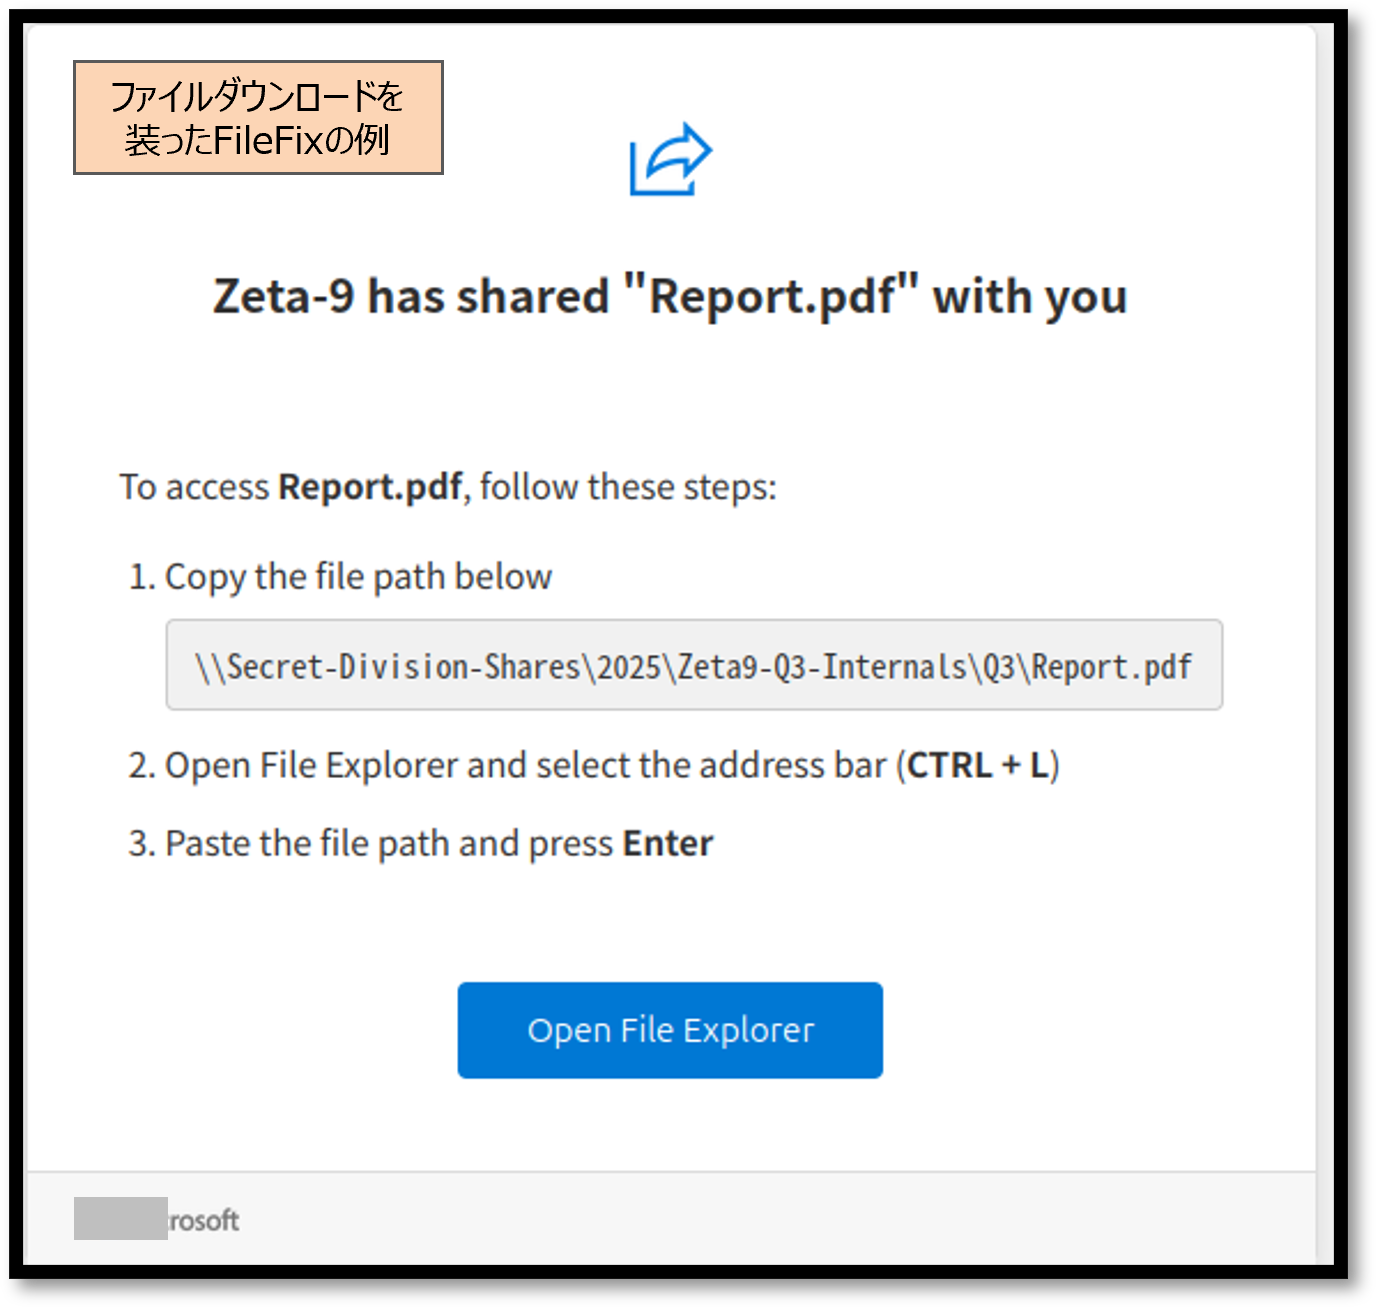This screenshot has width=1376, height=1307.
Task: Click "follow these steps:" text
Action: pyautogui.click(x=628, y=487)
